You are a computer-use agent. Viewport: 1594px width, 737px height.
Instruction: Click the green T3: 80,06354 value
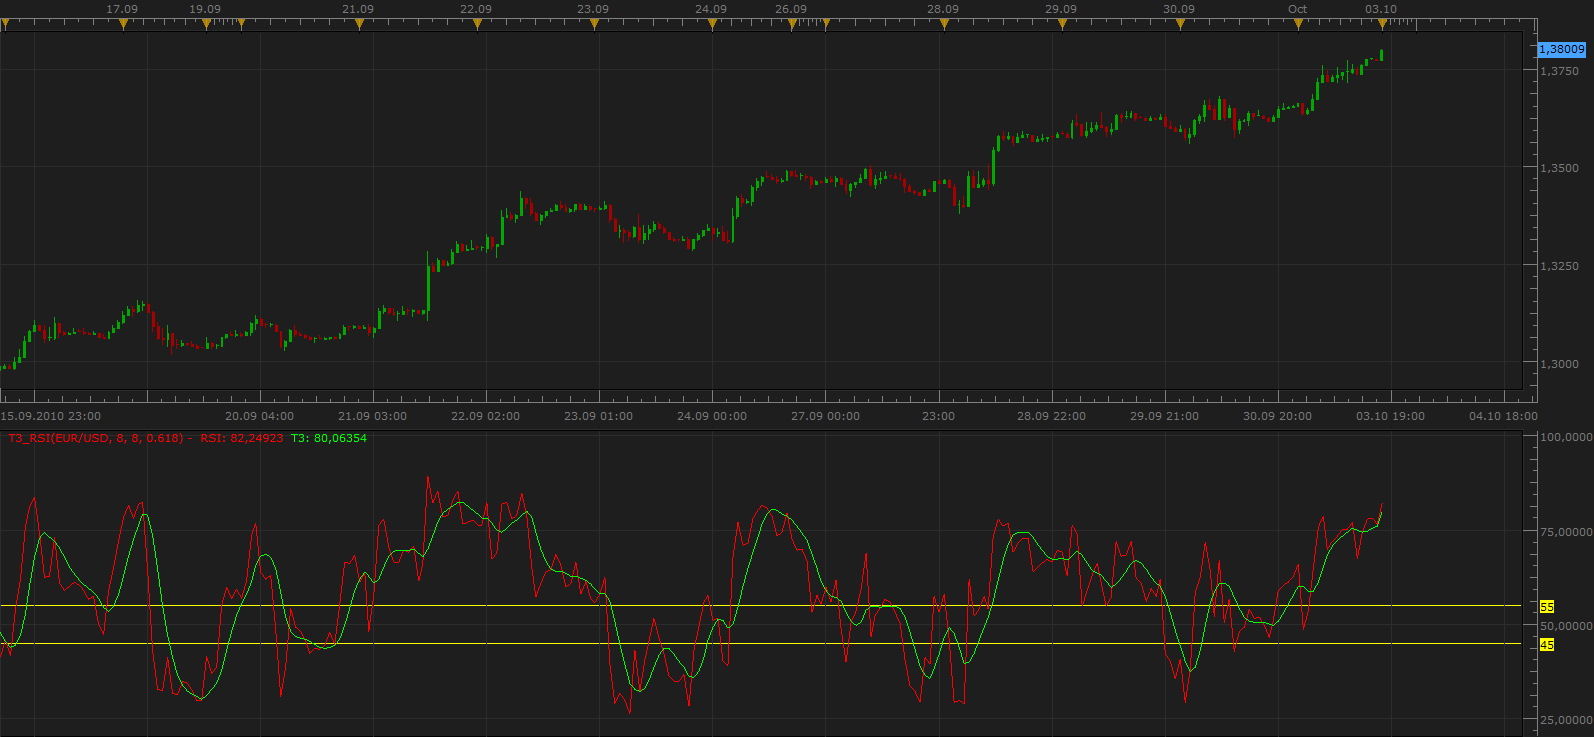[x=329, y=438]
